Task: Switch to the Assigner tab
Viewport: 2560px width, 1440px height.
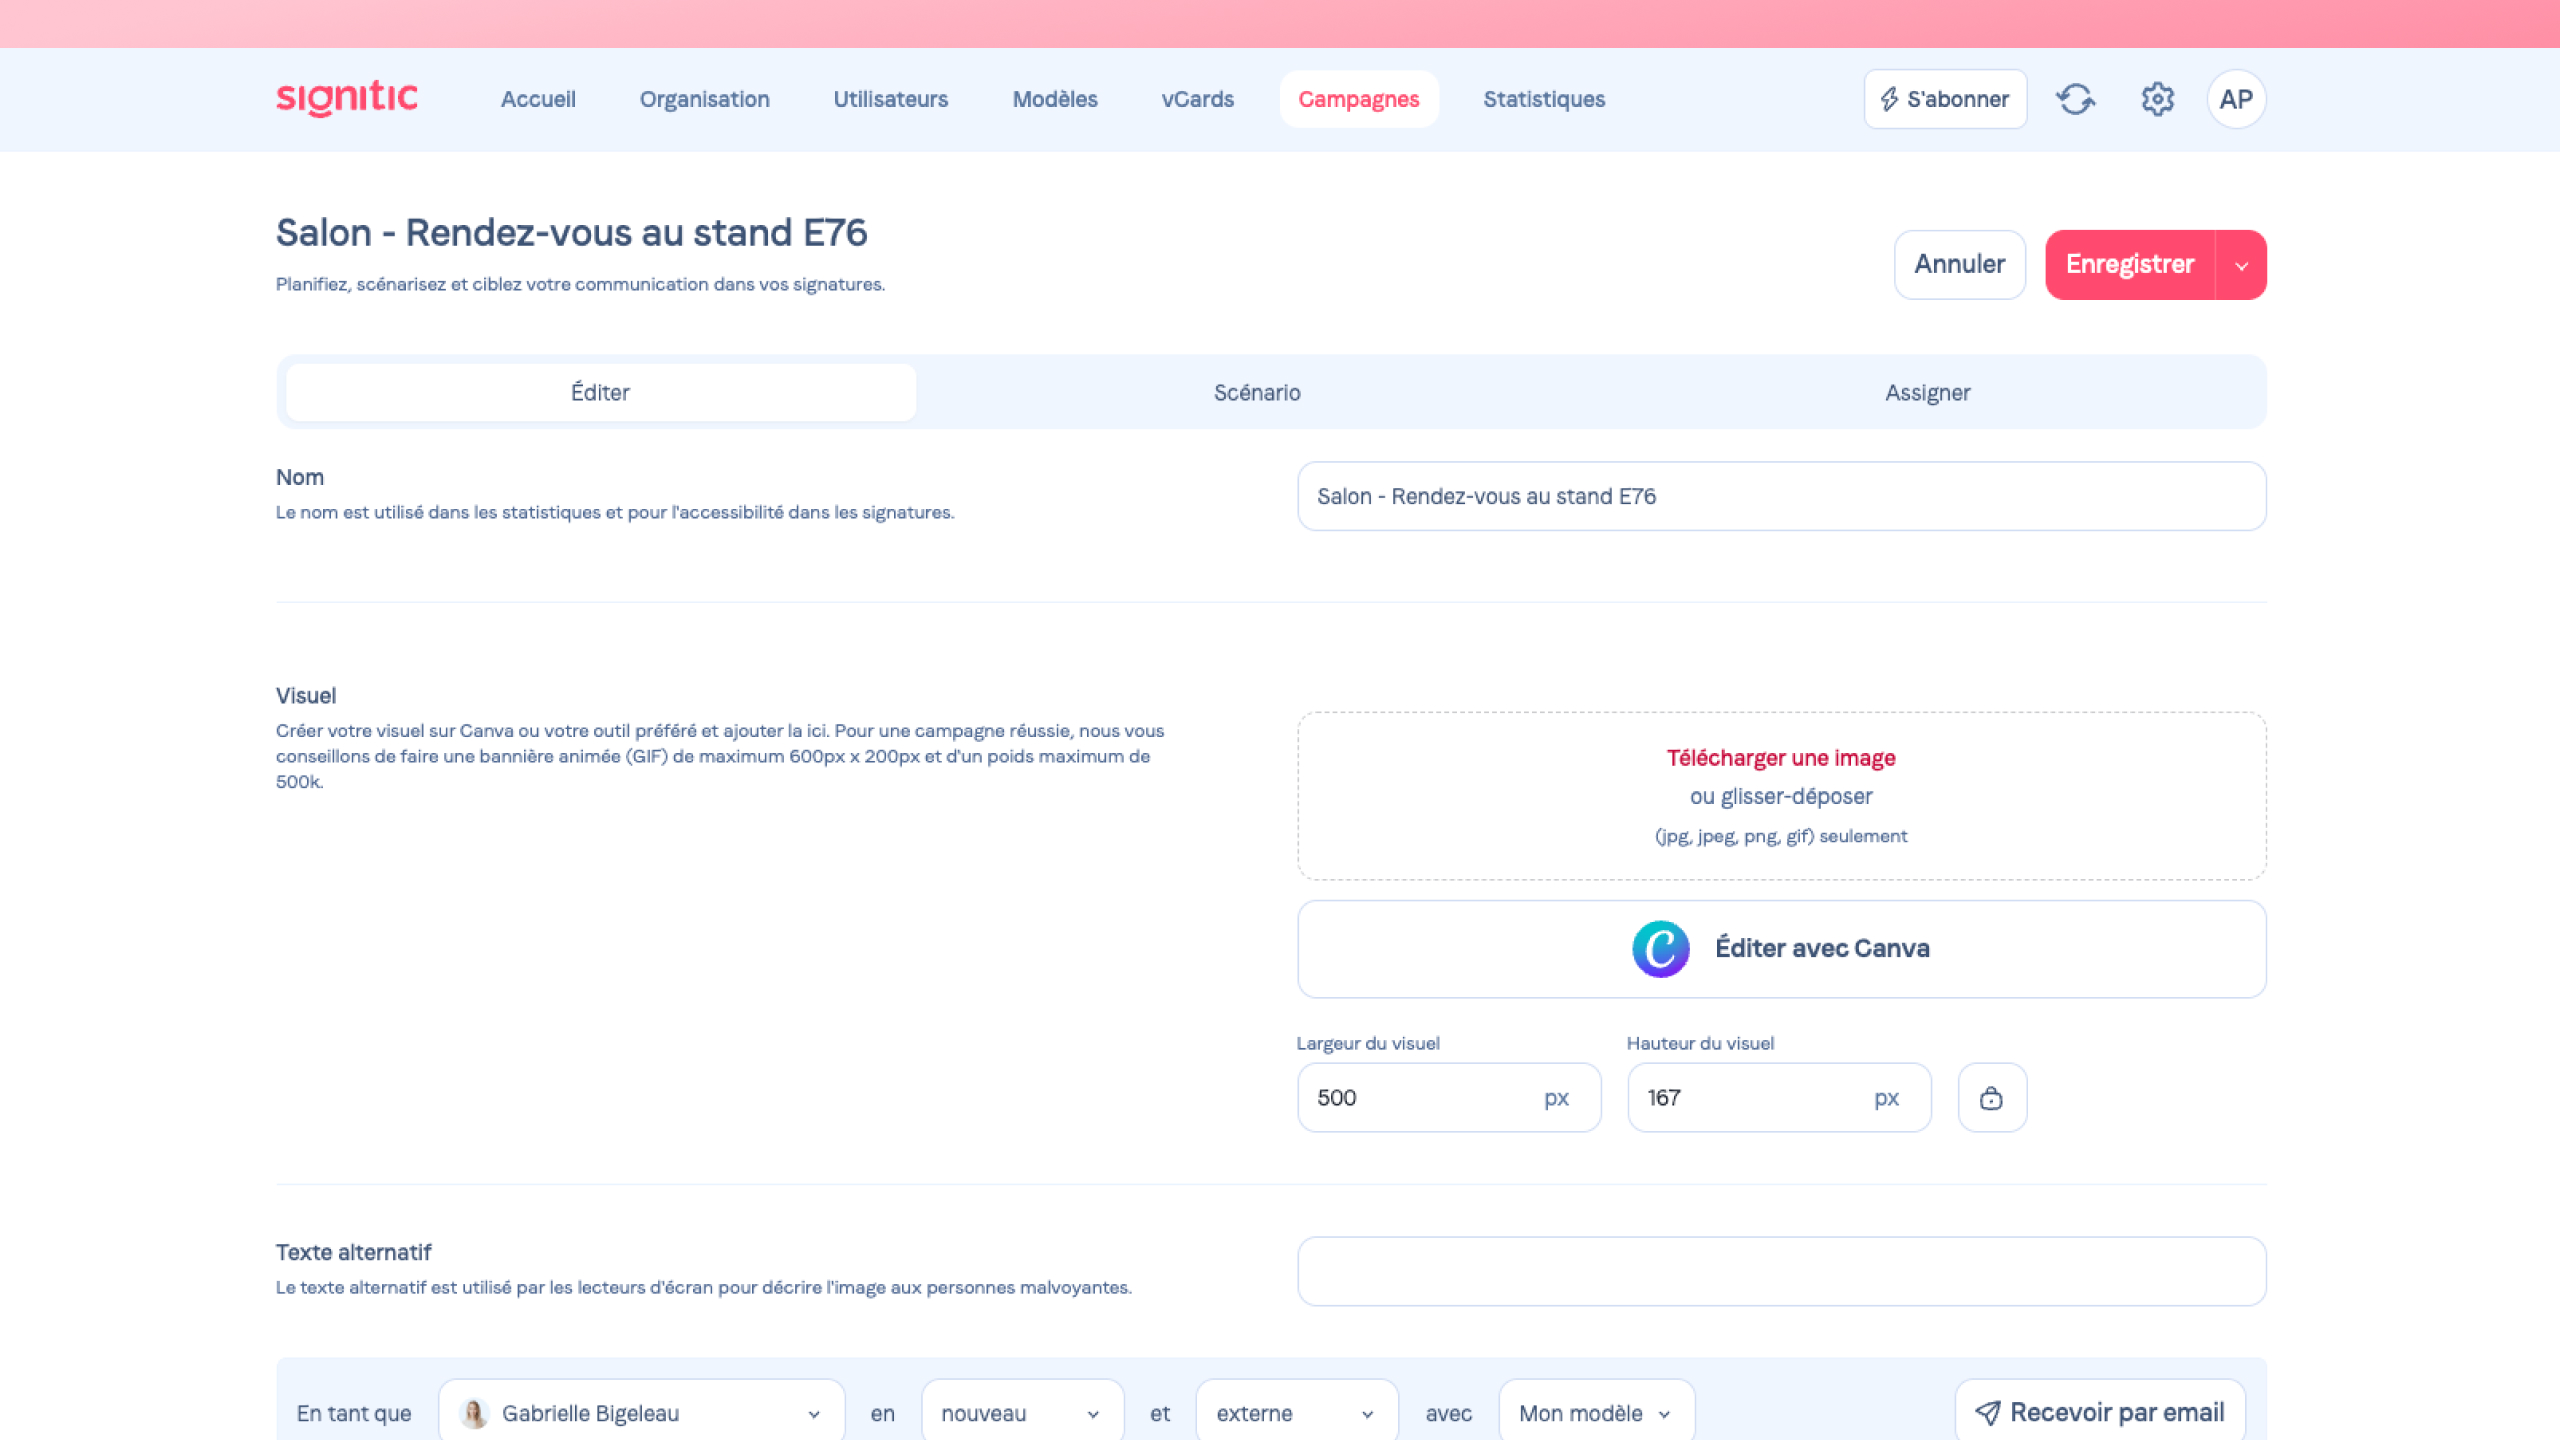Action: 1927,393
